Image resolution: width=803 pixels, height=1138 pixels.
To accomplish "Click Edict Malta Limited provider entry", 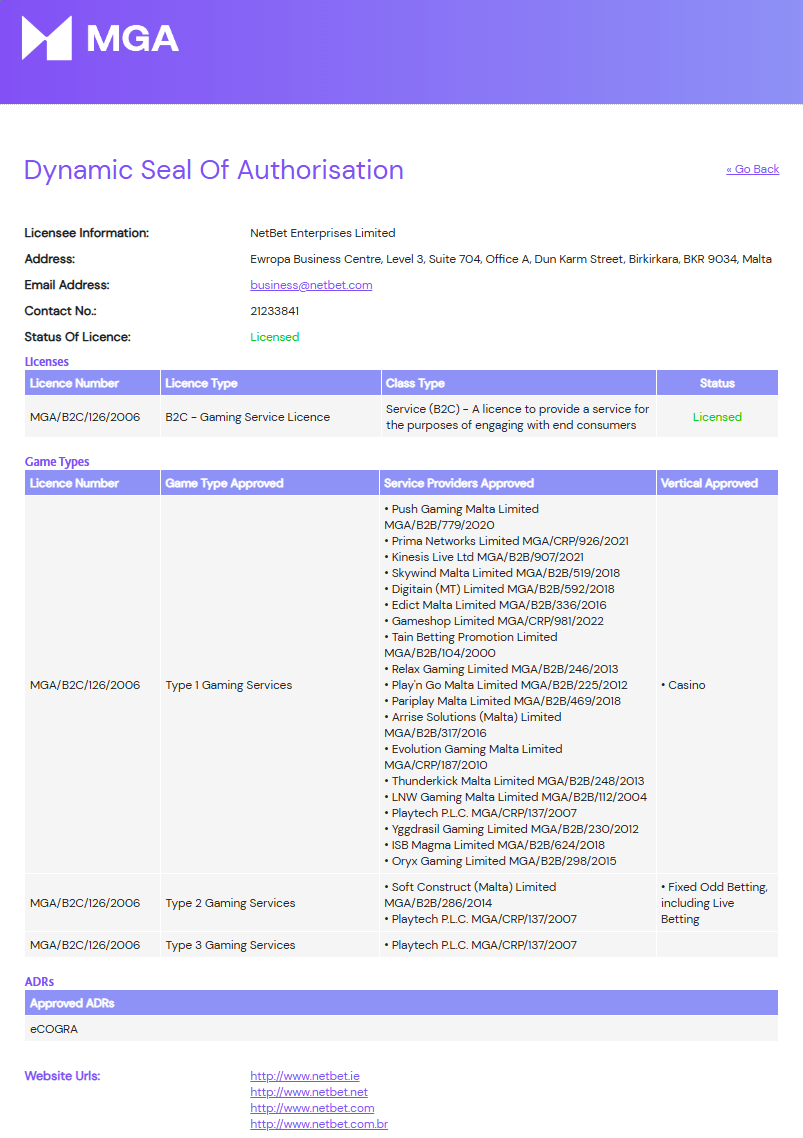I will pyautogui.click(x=495, y=605).
